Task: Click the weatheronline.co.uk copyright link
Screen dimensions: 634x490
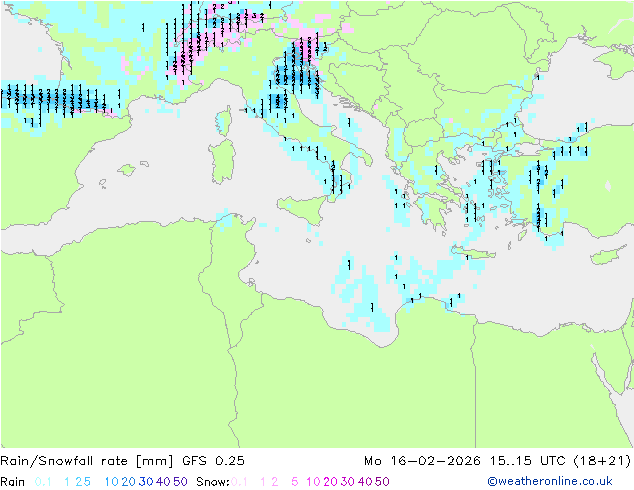Action: tap(550, 481)
